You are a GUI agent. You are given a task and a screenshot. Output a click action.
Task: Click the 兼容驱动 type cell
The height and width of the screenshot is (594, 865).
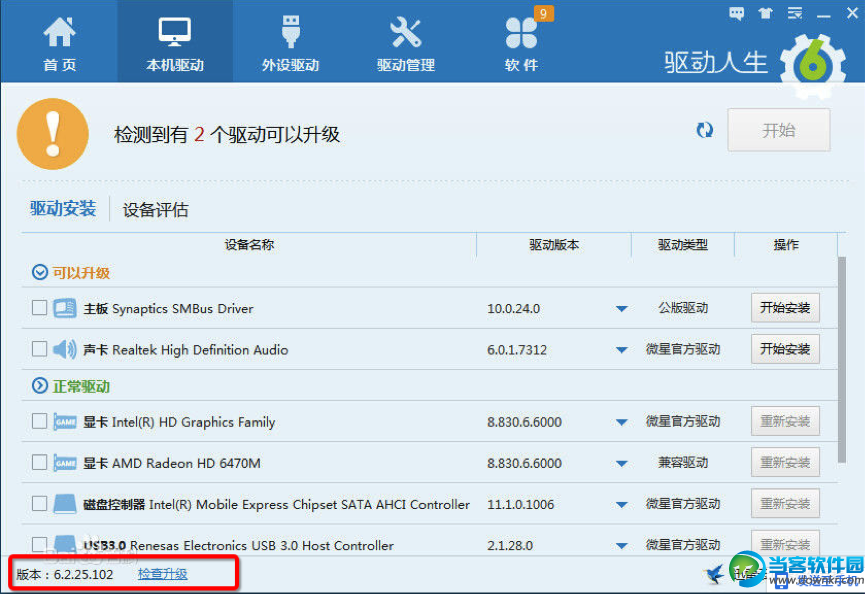coord(682,462)
